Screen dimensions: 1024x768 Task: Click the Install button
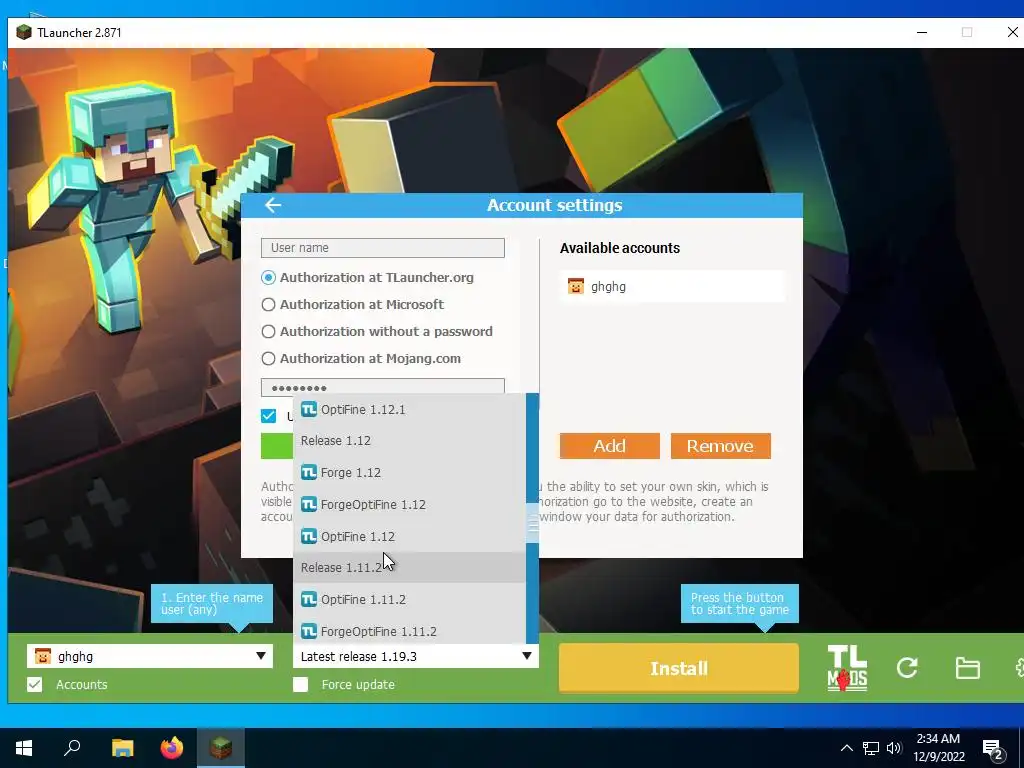[679, 668]
